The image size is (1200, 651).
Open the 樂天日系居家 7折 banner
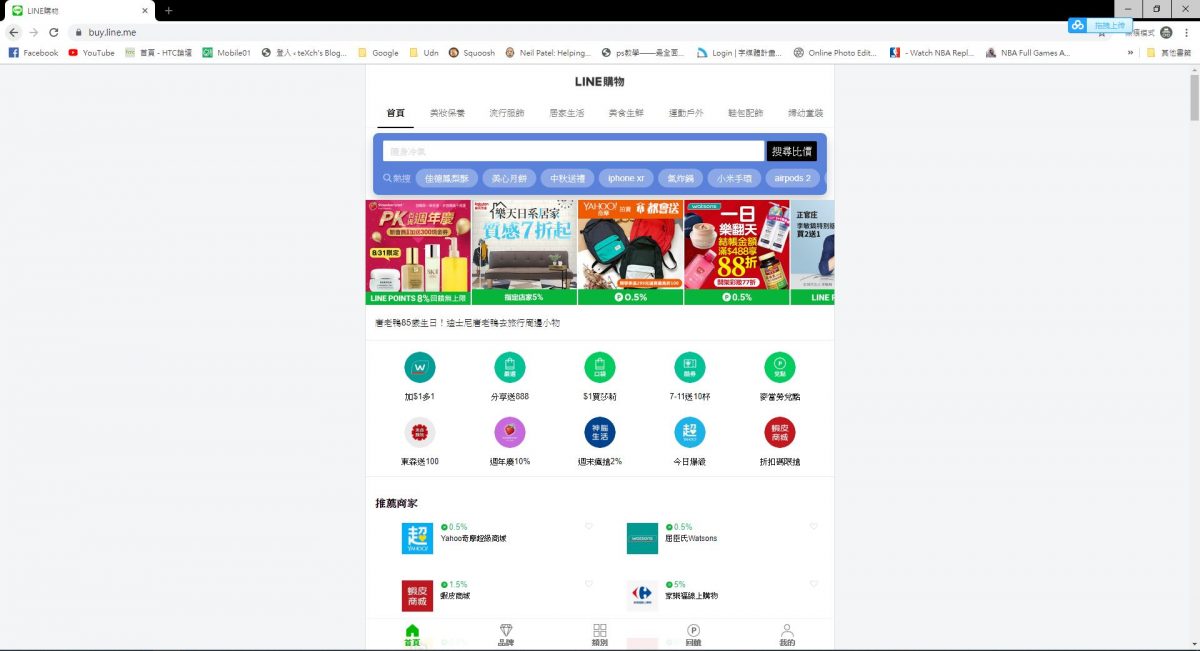524,252
